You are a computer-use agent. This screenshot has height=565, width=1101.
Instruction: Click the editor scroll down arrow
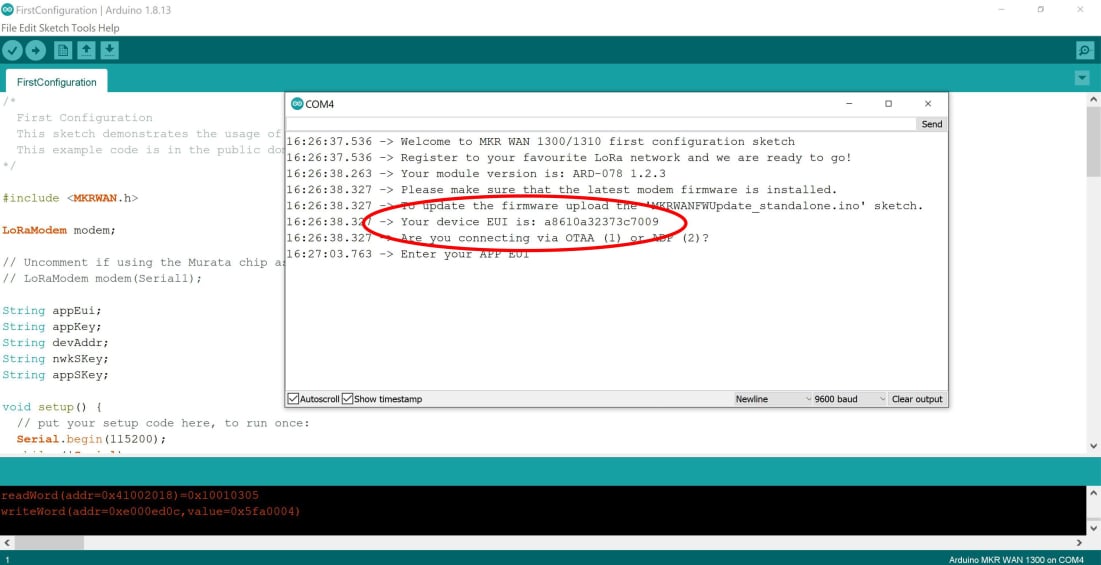[x=1094, y=446]
